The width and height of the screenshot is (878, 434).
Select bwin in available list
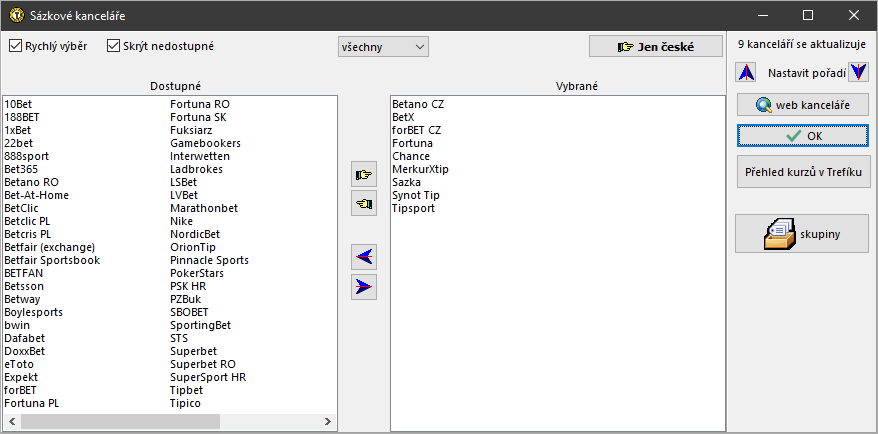click(17, 325)
